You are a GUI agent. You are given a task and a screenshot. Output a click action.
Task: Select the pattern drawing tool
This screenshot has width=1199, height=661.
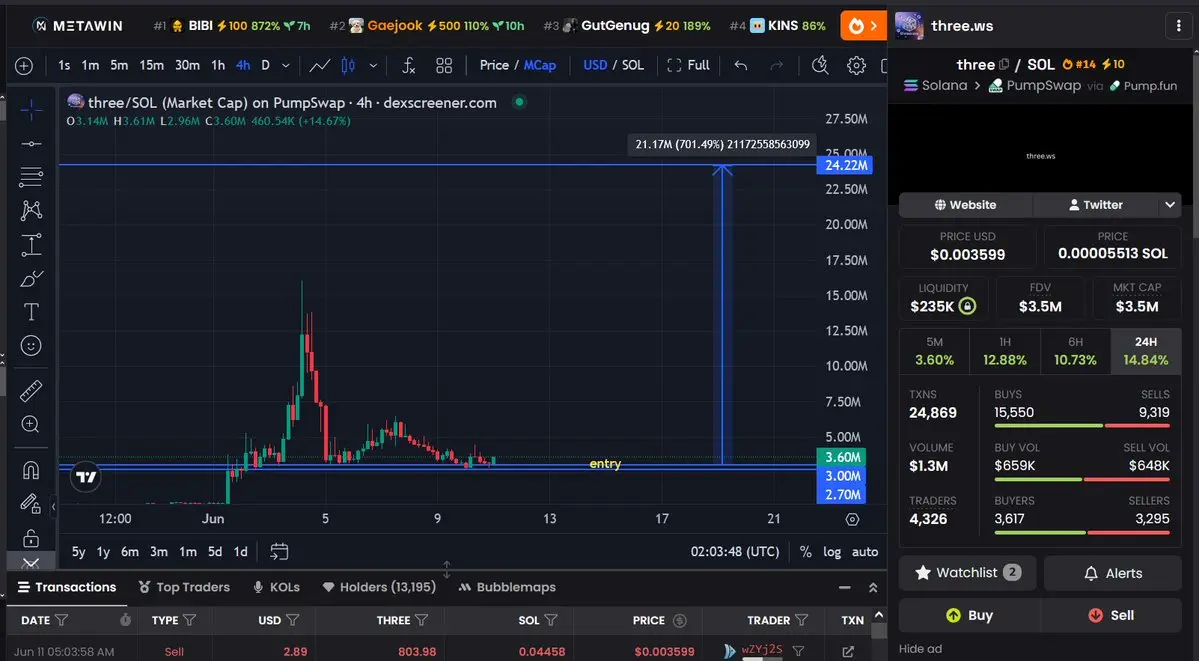click(x=31, y=210)
